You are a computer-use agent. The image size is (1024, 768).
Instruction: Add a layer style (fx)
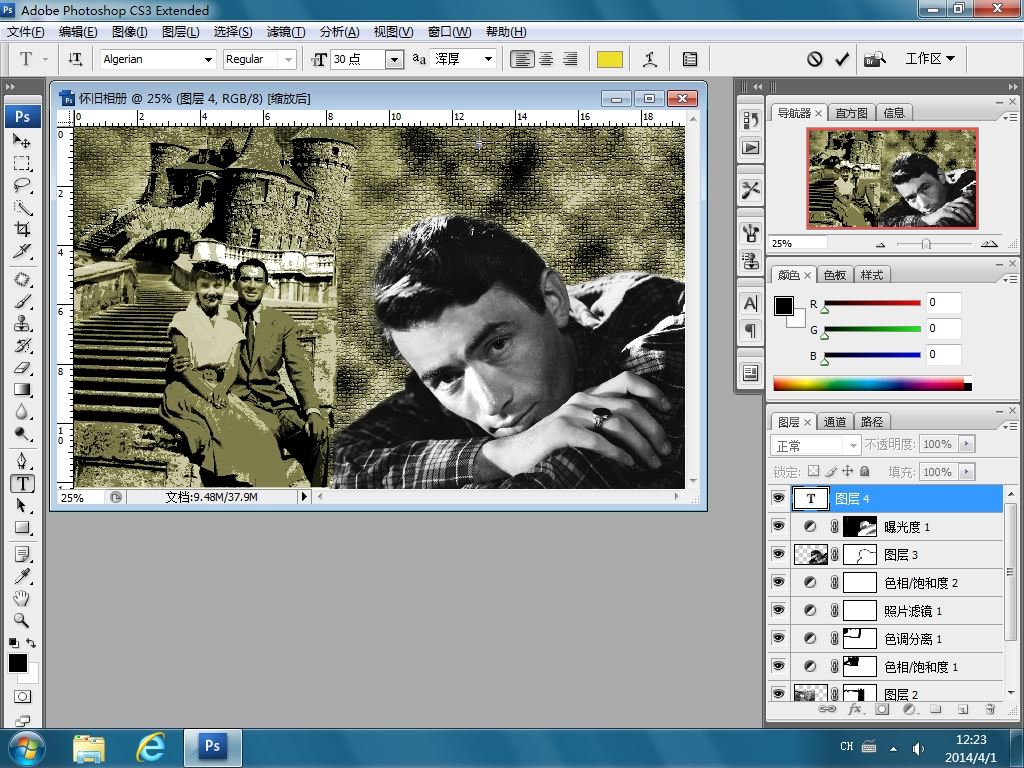pos(854,709)
